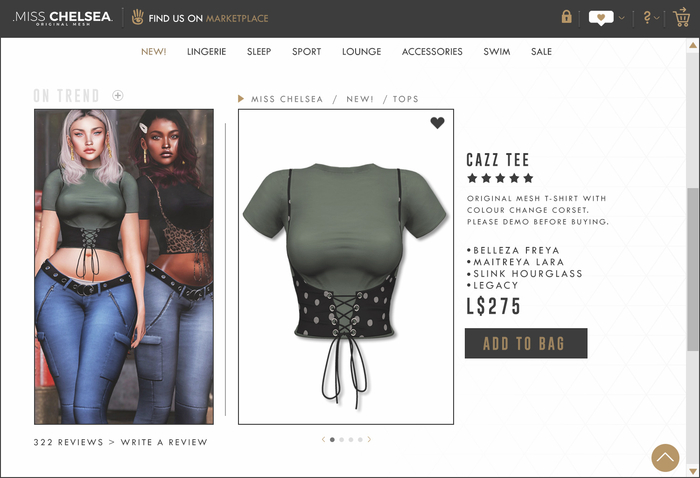
Task: Click the heart wishlist speech bubble icon
Action: pyautogui.click(x=601, y=18)
